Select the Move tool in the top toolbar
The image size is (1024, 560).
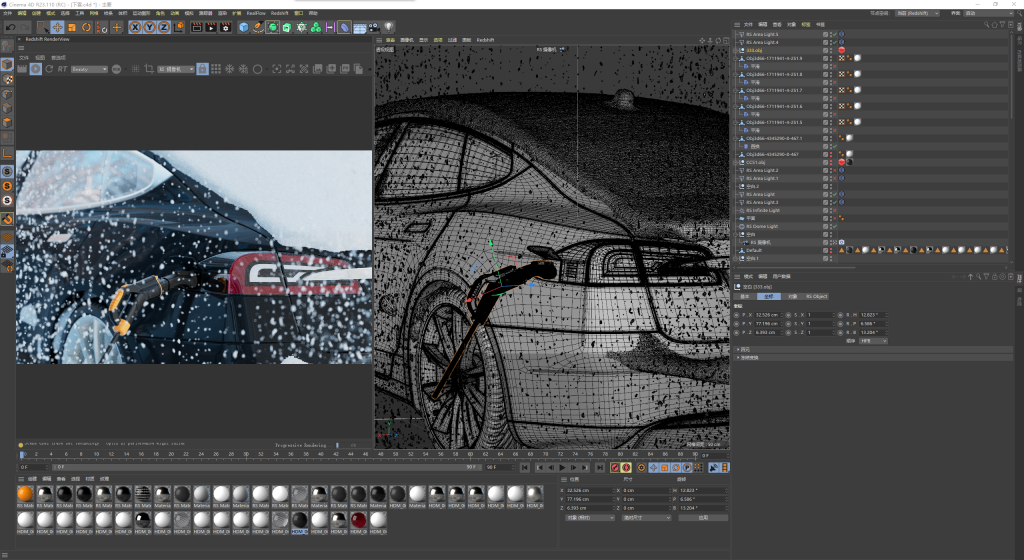[57, 27]
